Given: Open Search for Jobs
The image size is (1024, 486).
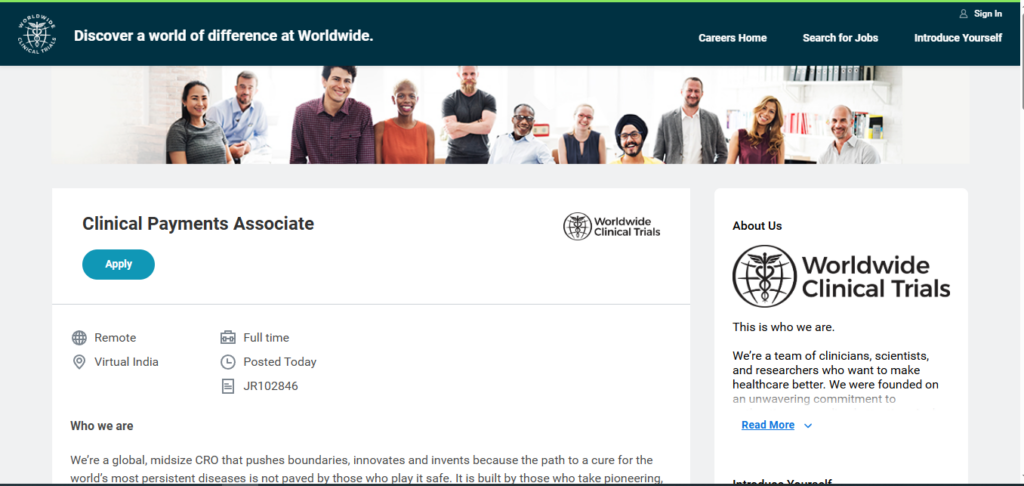Looking at the screenshot, I should tap(840, 38).
